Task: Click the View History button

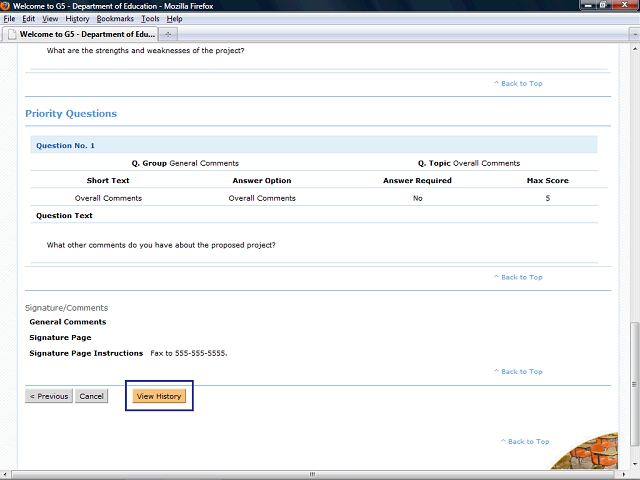Action: point(159,396)
